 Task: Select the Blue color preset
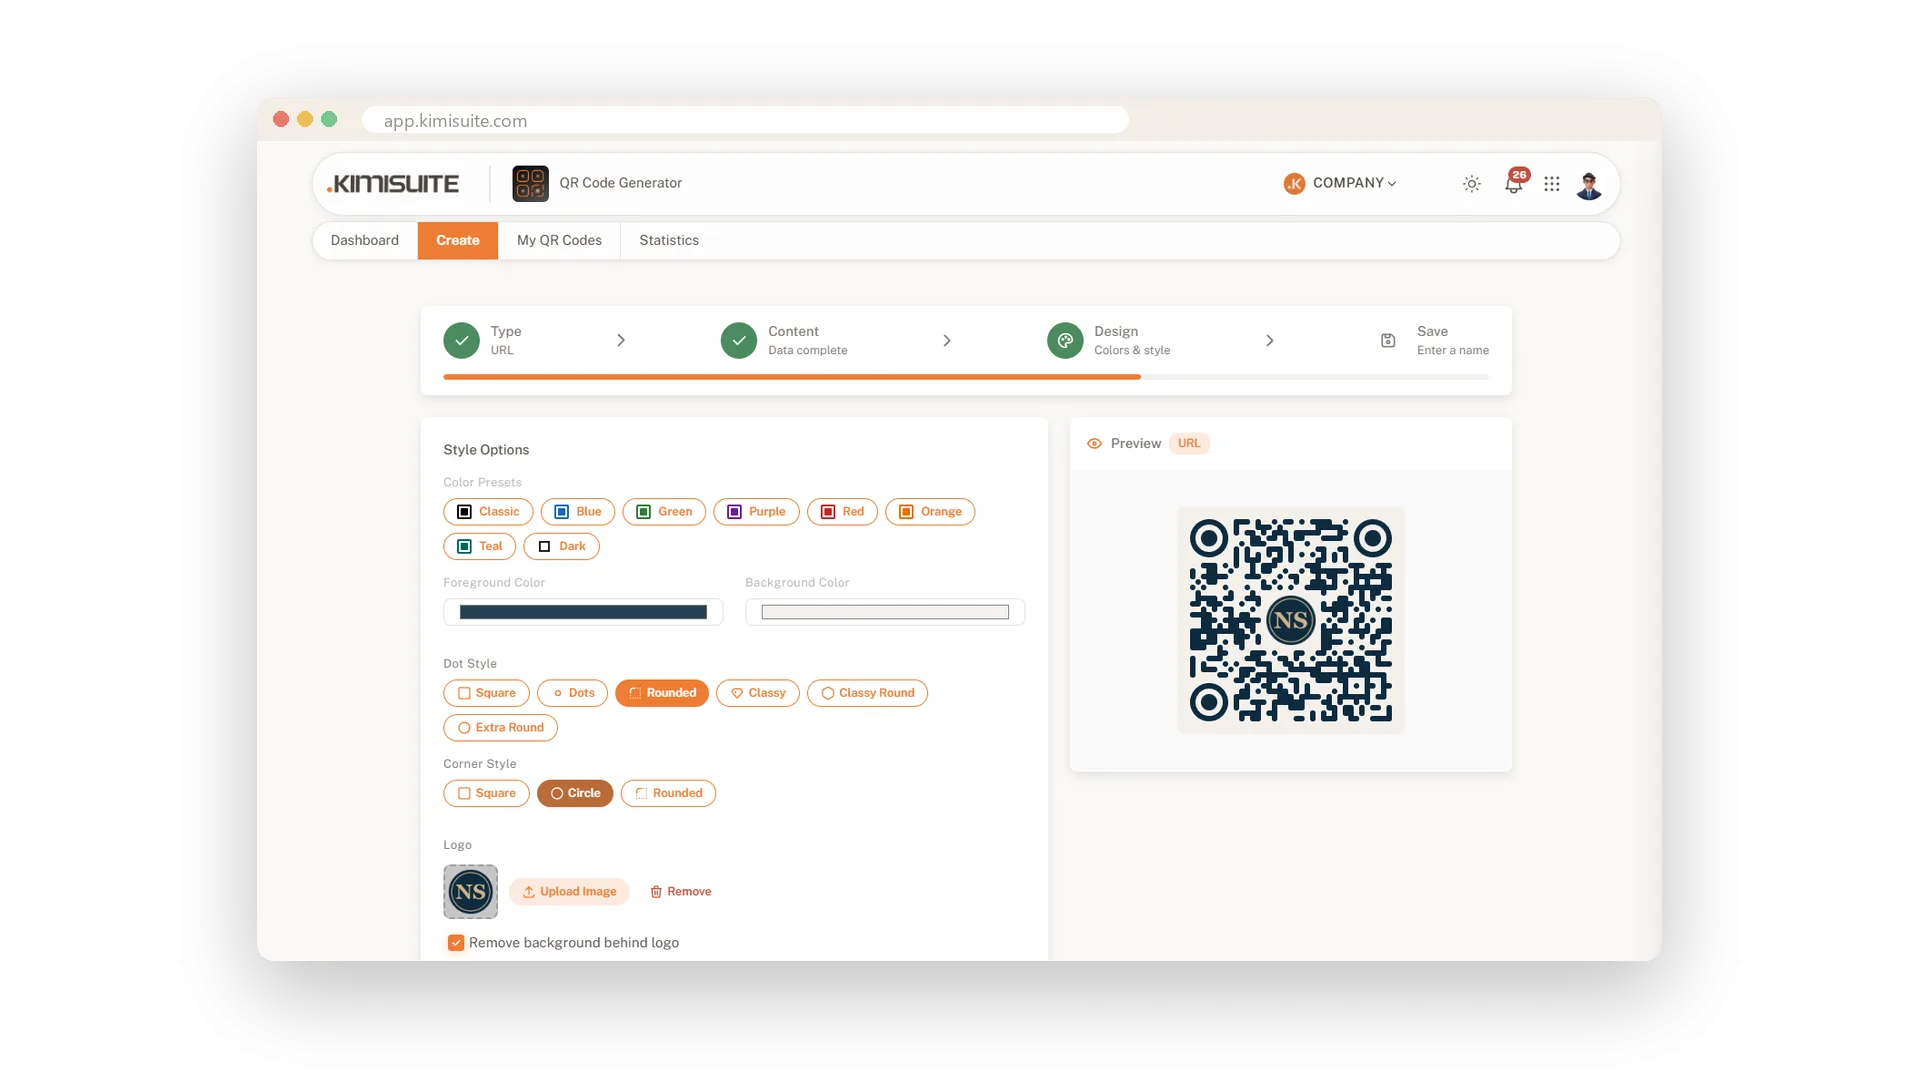pos(578,512)
